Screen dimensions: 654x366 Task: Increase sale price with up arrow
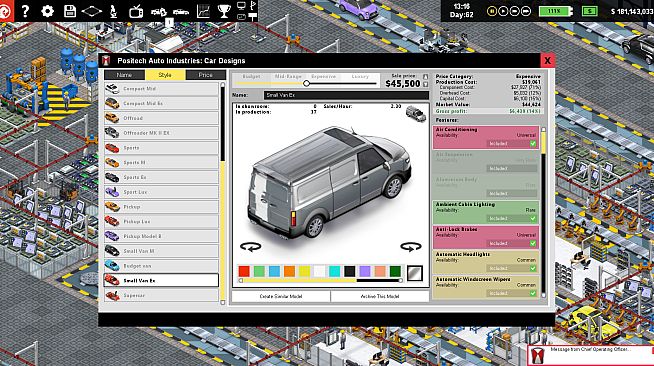[x=425, y=77]
